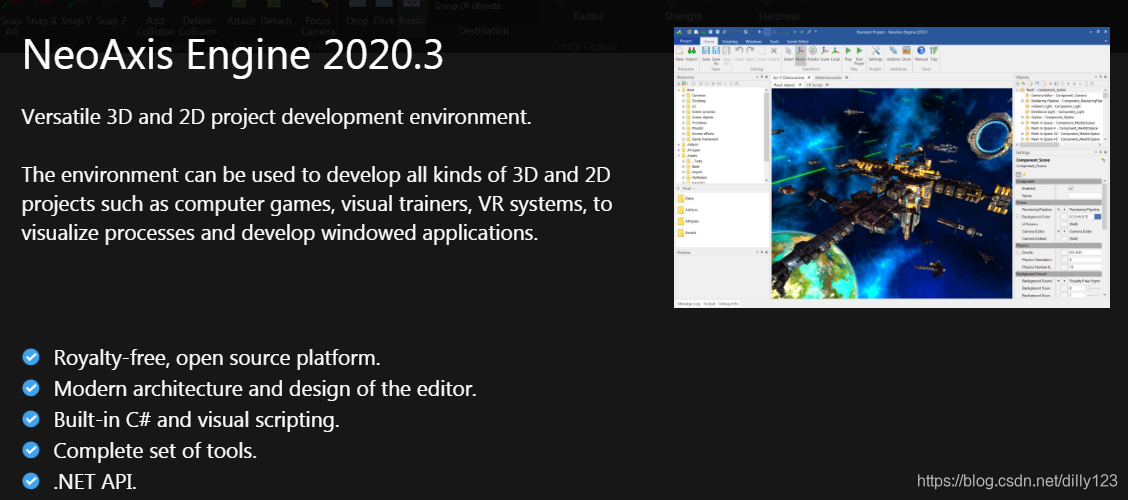The height and width of the screenshot is (500, 1128).
Task: Open the Debug Info tab in thumbnail
Action: click(728, 304)
